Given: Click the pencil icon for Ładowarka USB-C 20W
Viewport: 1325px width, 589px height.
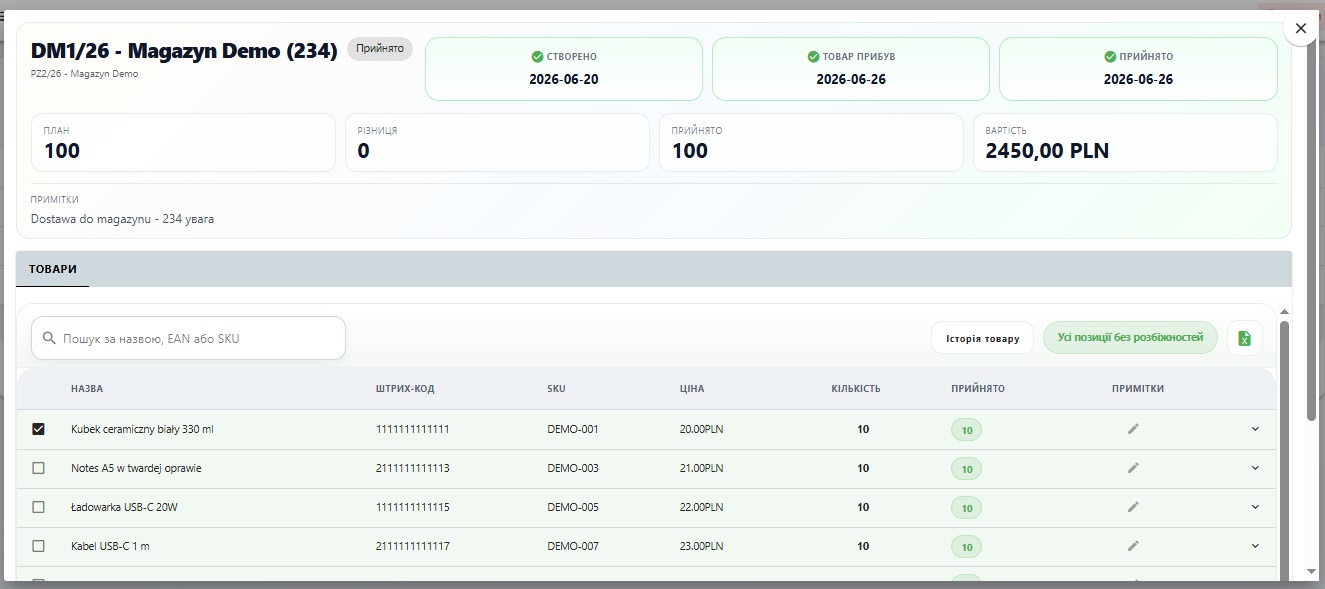Looking at the screenshot, I should [1133, 507].
